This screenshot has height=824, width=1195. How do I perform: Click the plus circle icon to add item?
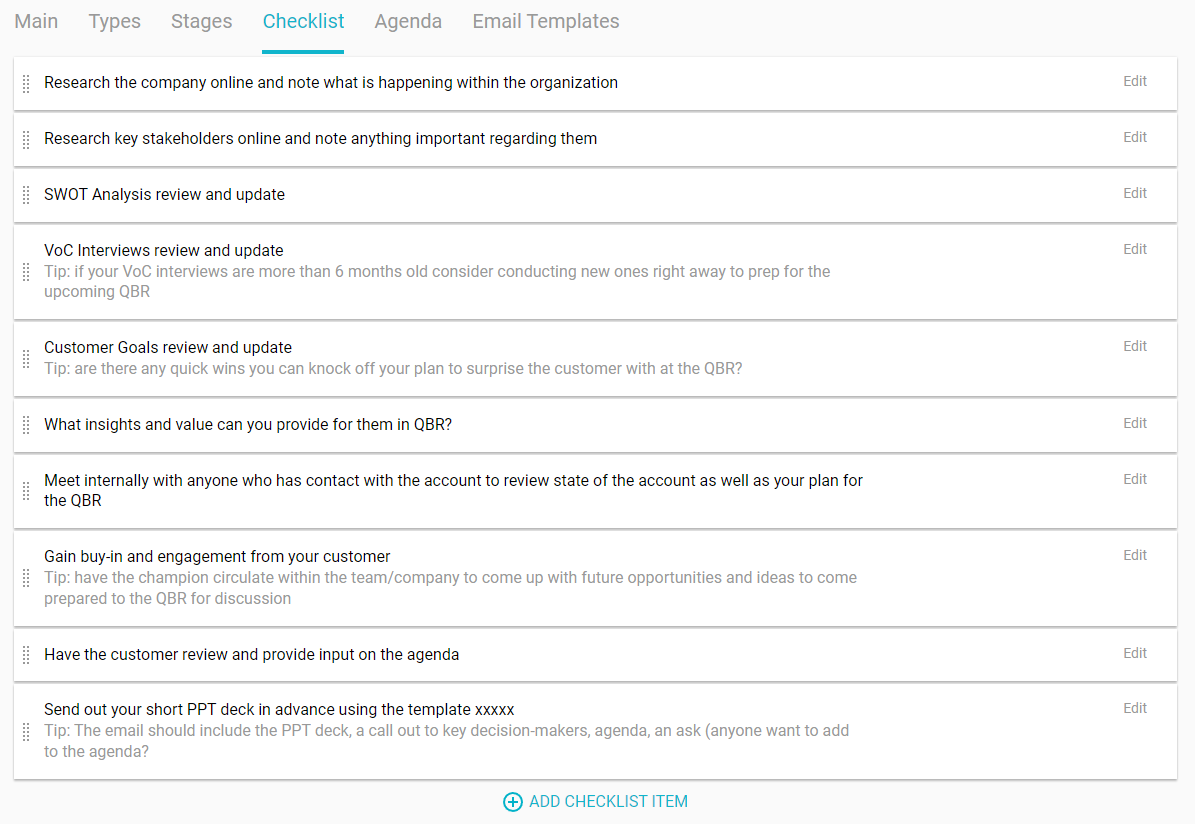[x=512, y=802]
